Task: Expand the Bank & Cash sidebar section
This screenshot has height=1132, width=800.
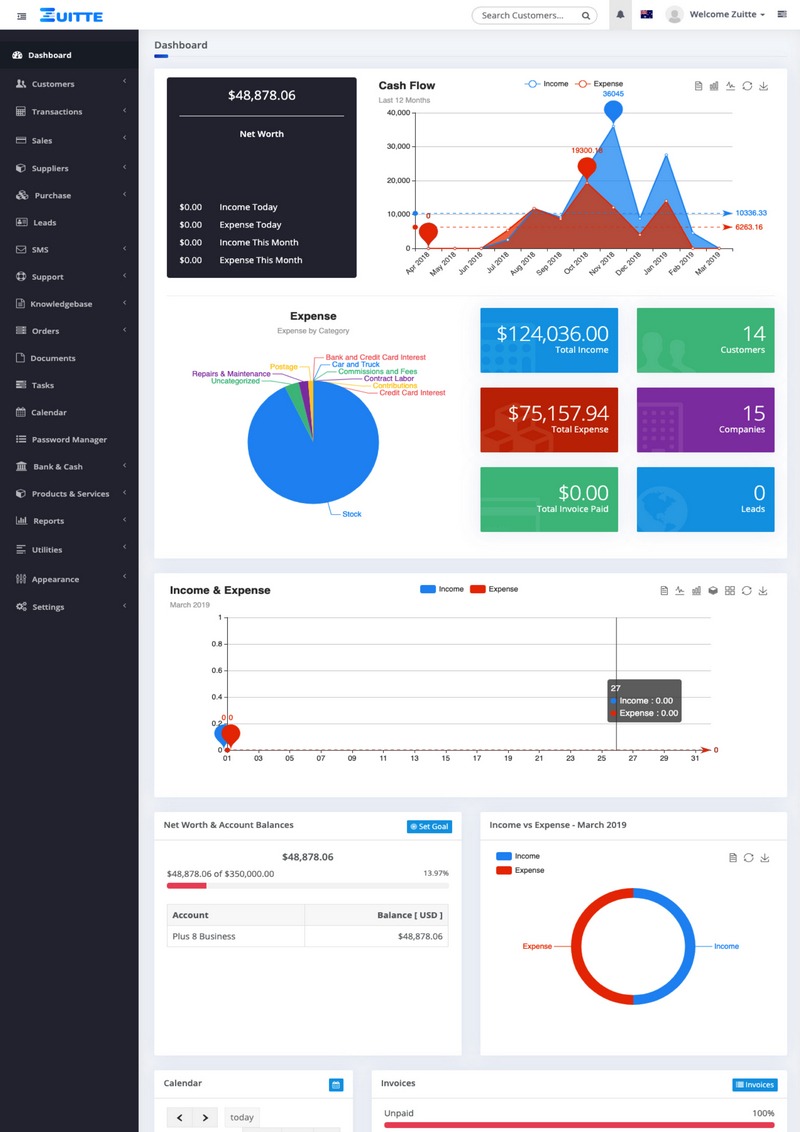Action: (x=70, y=467)
